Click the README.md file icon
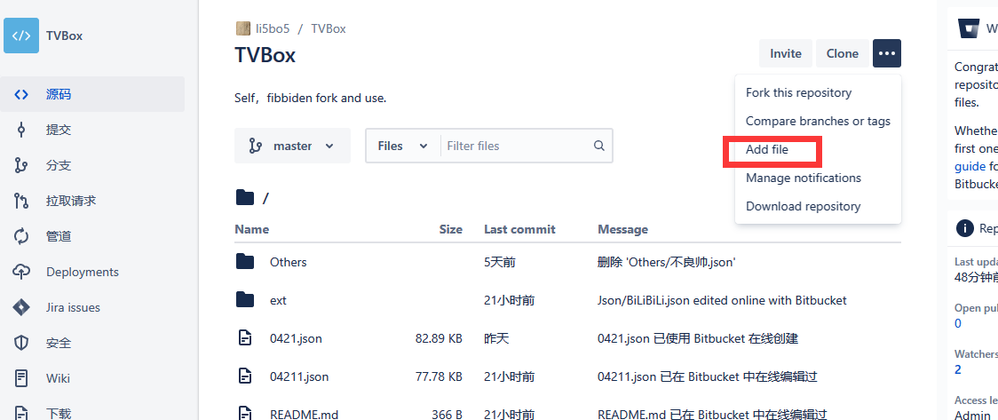The height and width of the screenshot is (420, 998). 244,414
